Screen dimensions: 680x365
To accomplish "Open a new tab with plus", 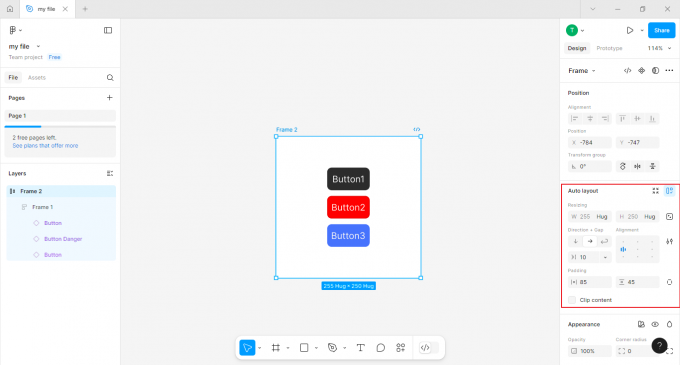I will 85,9.
